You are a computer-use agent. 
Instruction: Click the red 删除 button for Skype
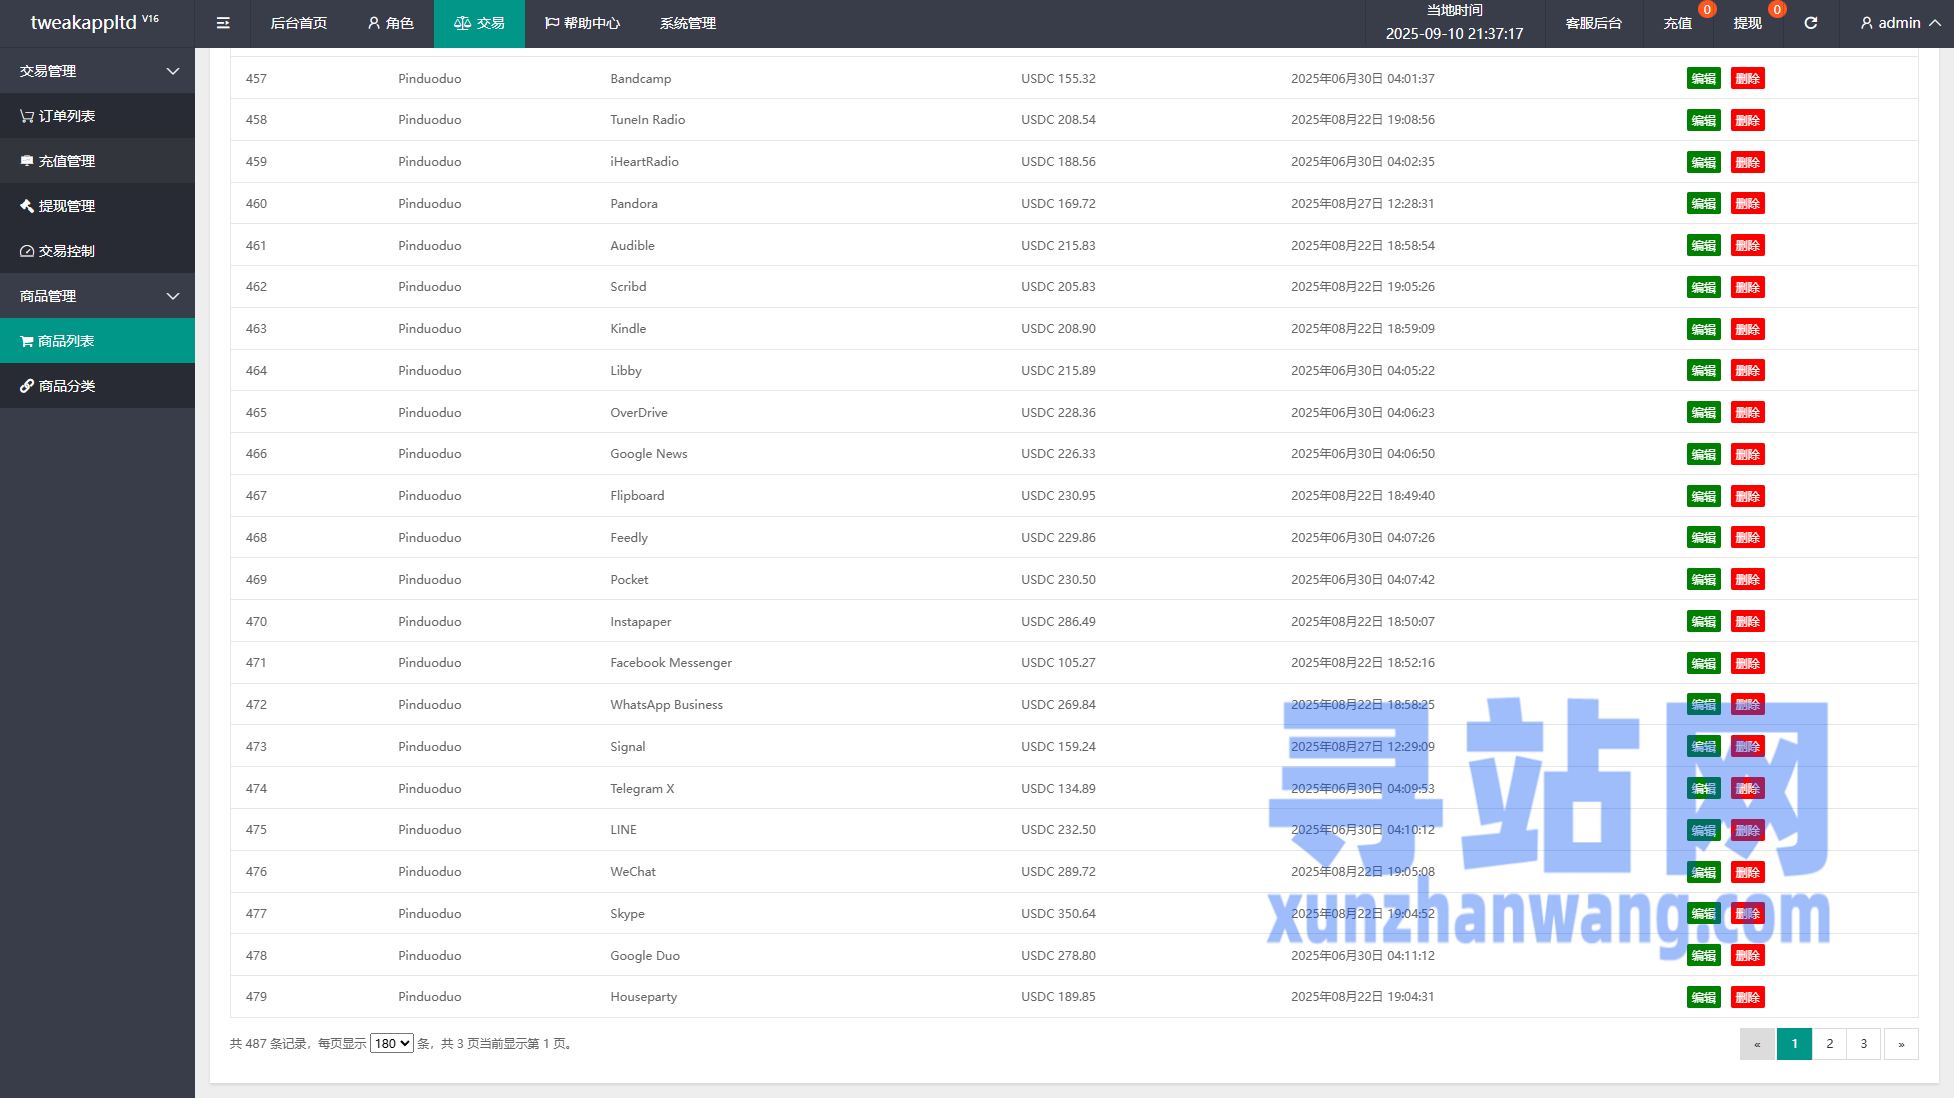tap(1747, 914)
